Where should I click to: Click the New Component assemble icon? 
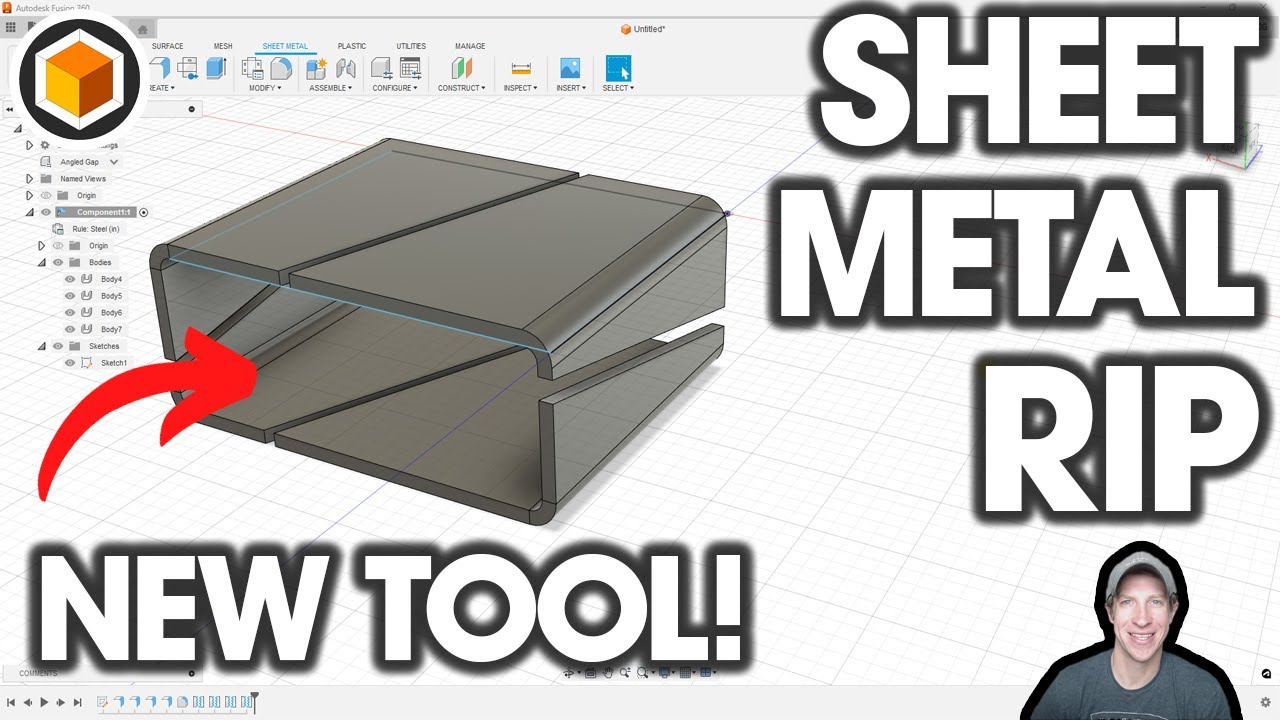pyautogui.click(x=317, y=68)
